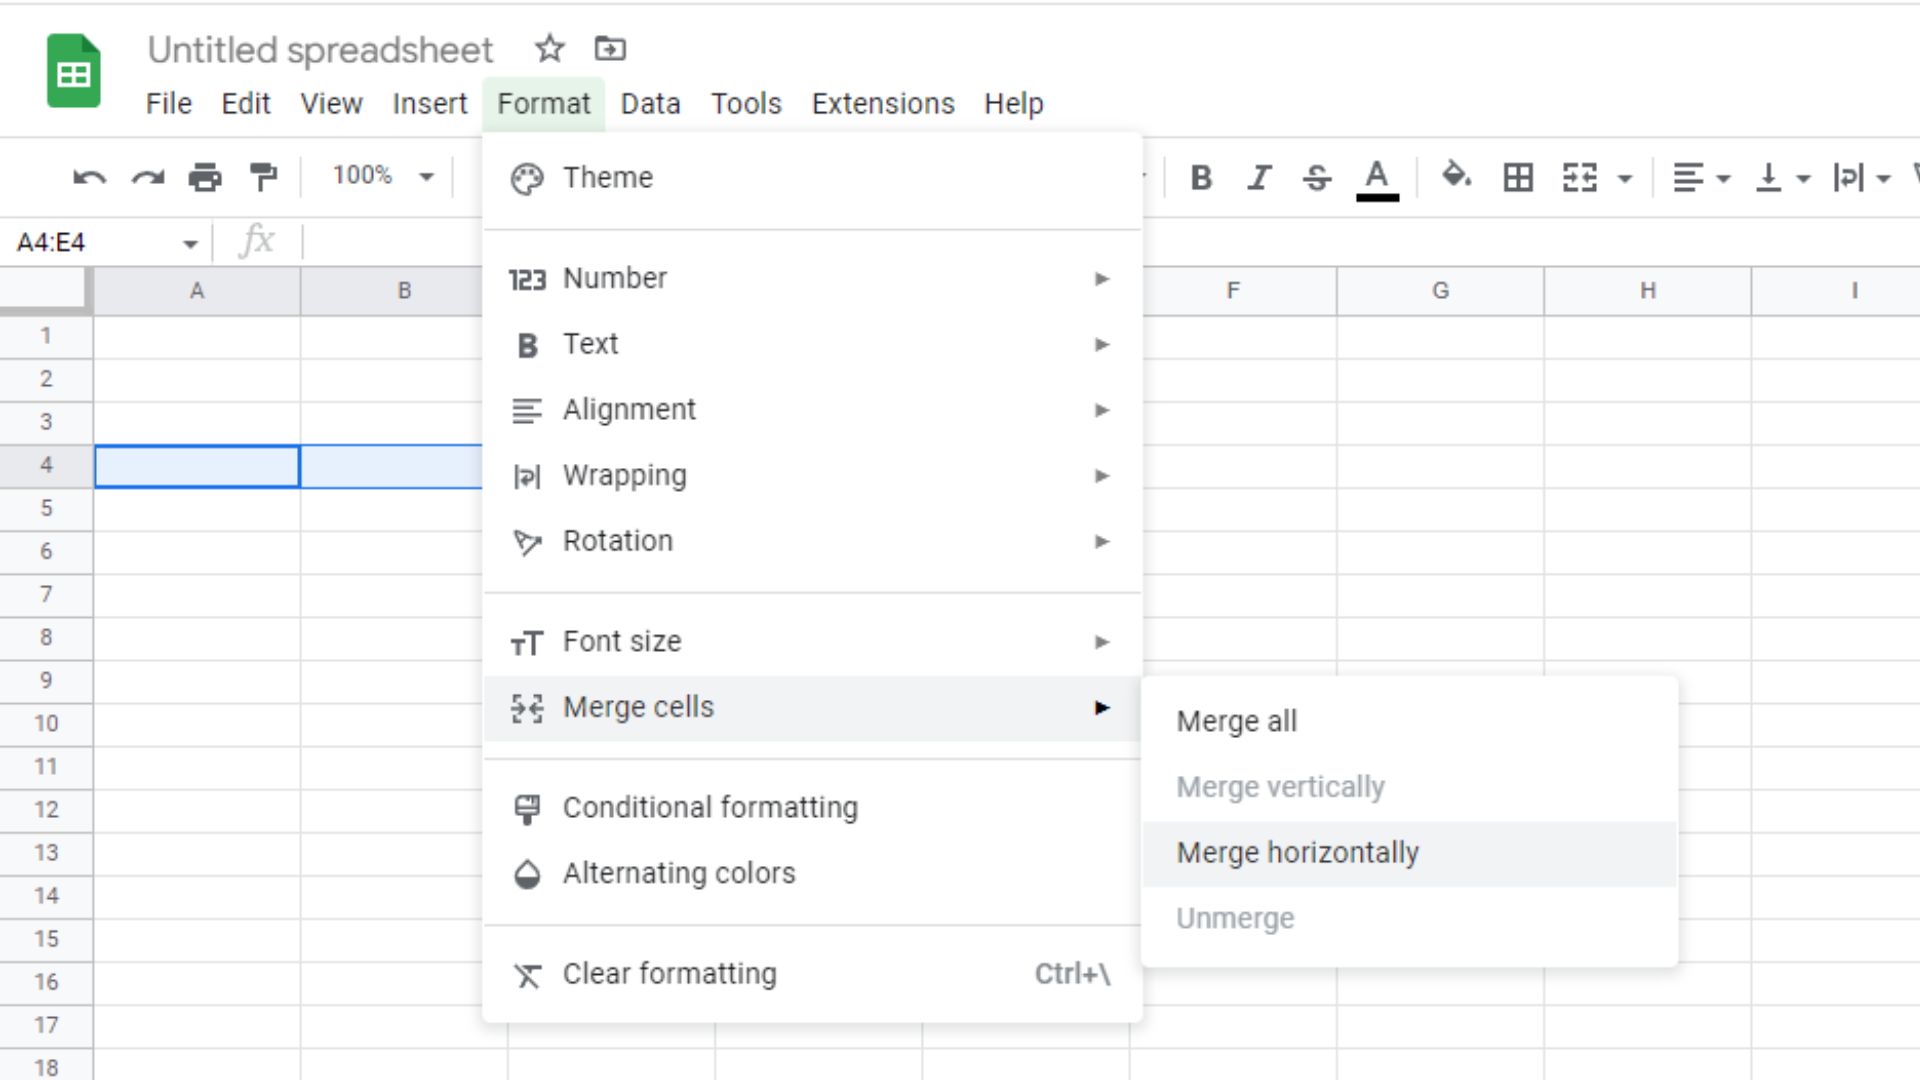Toggle the Alternating colors option

point(680,873)
